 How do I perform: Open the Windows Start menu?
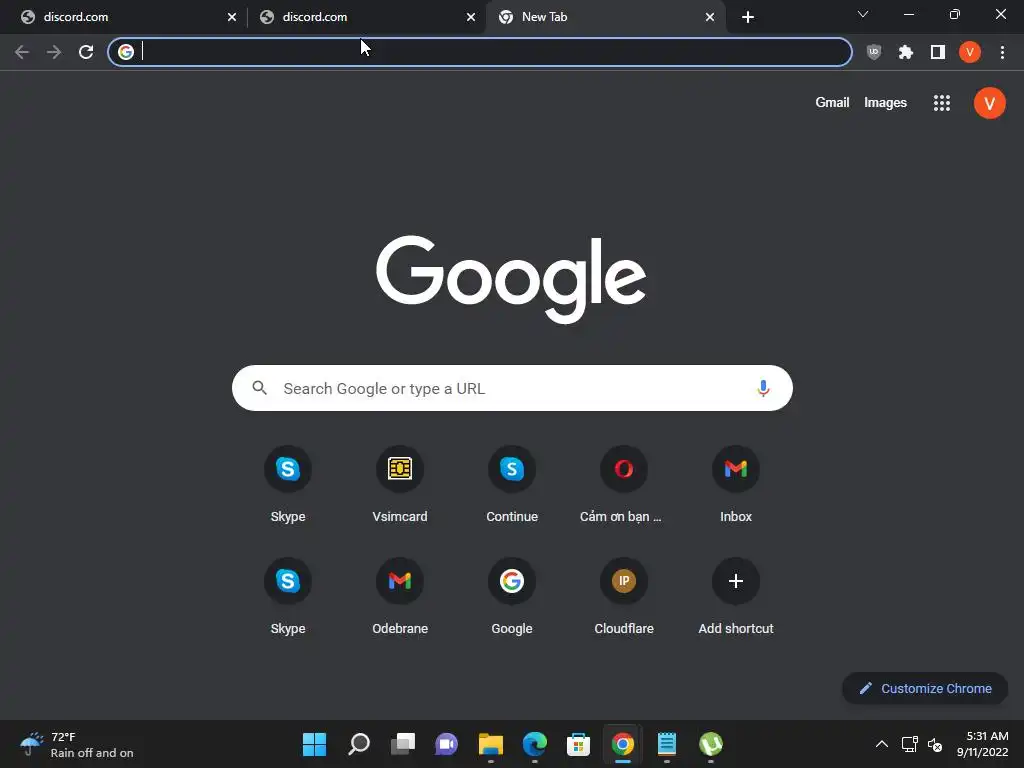coord(314,744)
